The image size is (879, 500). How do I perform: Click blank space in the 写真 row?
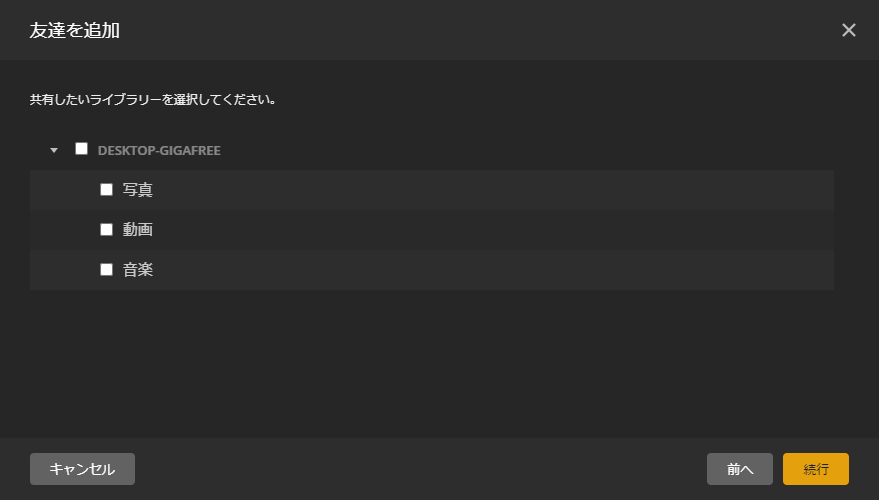click(x=493, y=190)
